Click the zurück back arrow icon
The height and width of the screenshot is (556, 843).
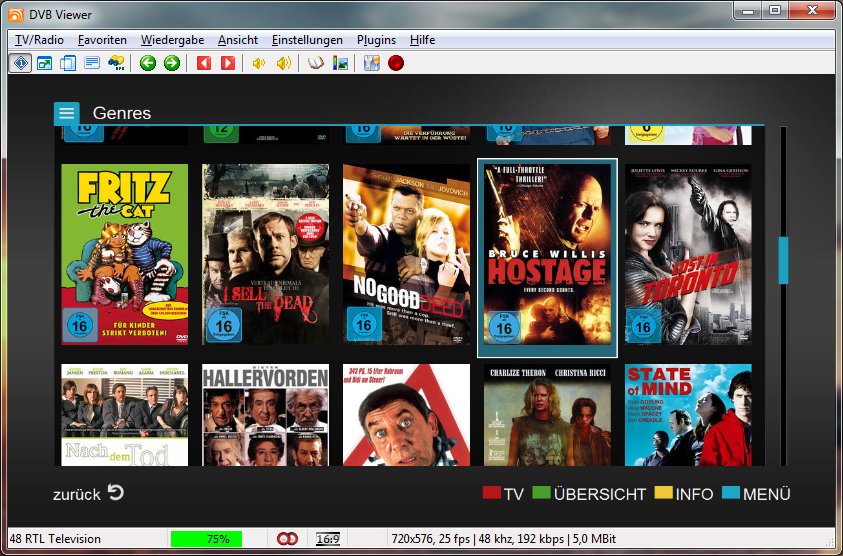(x=116, y=492)
